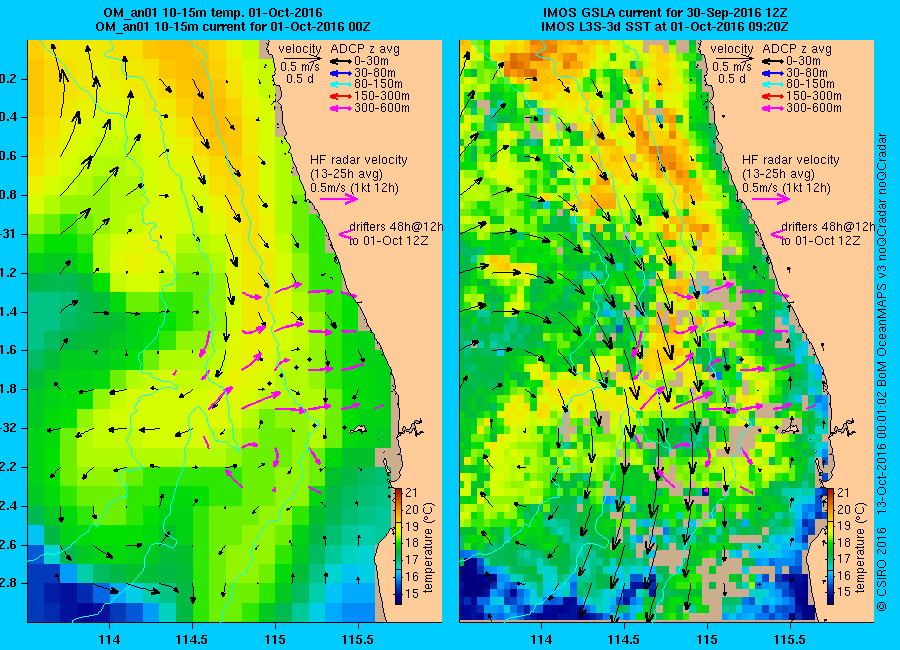Click the black 0-30m legend arrow in right panel
Image resolution: width=900 pixels, height=650 pixels.
click(x=773, y=61)
